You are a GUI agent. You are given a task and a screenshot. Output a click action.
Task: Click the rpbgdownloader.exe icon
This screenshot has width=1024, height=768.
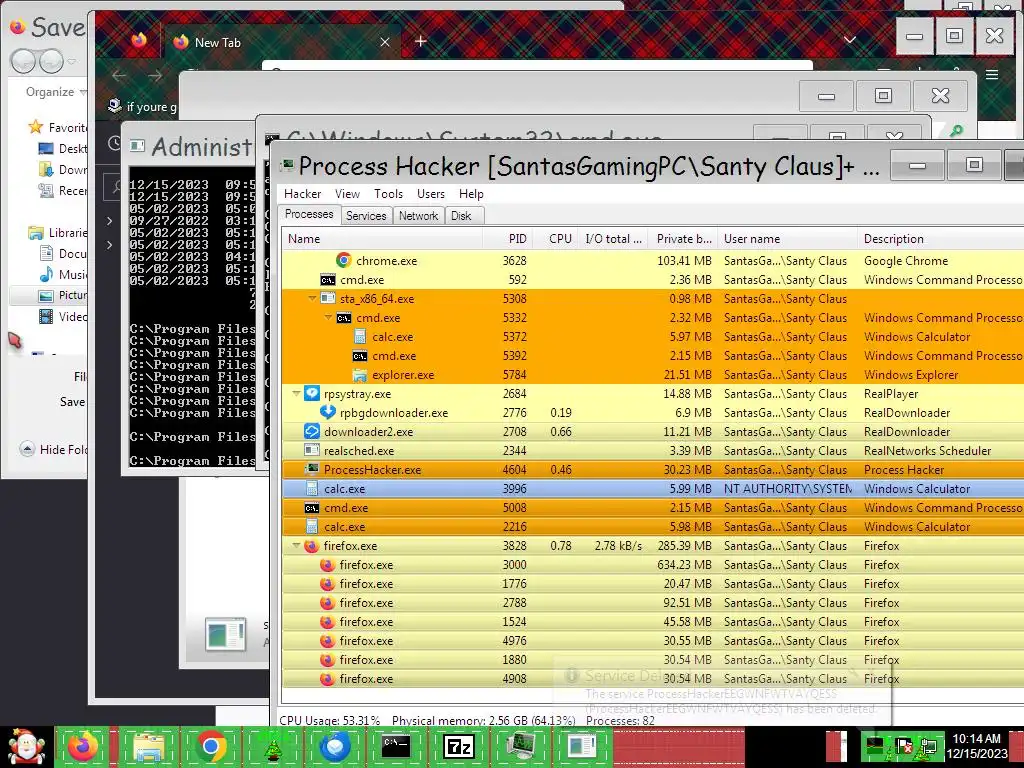click(x=328, y=413)
